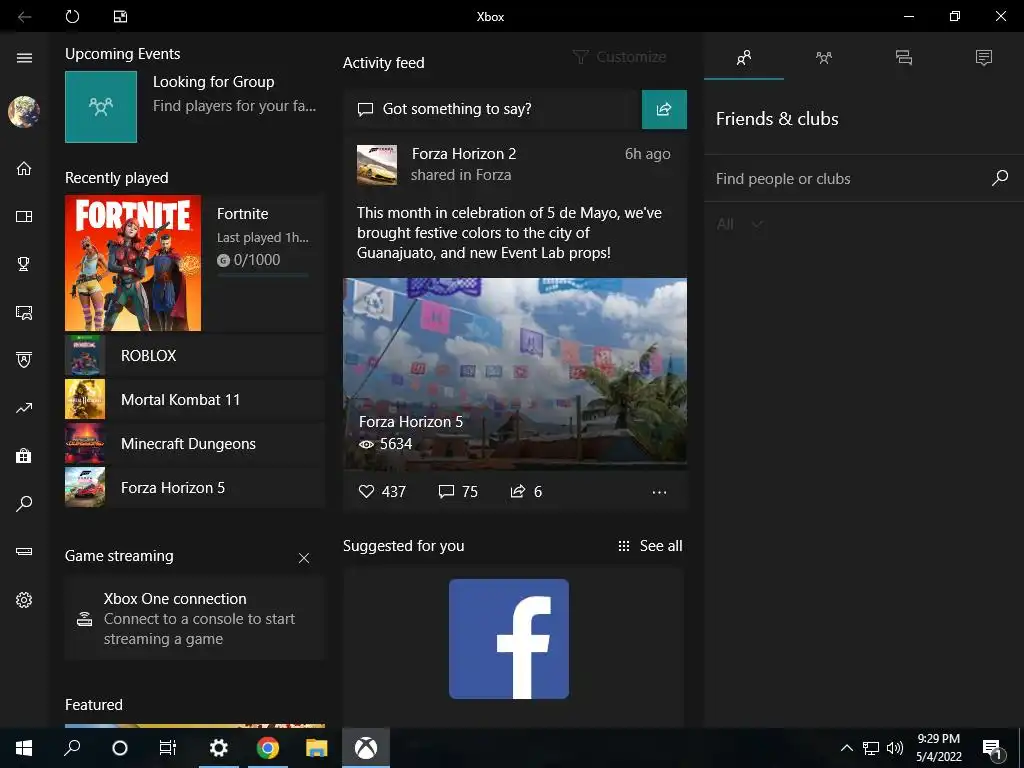Click See all suggested items
This screenshot has height=768, width=1024.
650,546
